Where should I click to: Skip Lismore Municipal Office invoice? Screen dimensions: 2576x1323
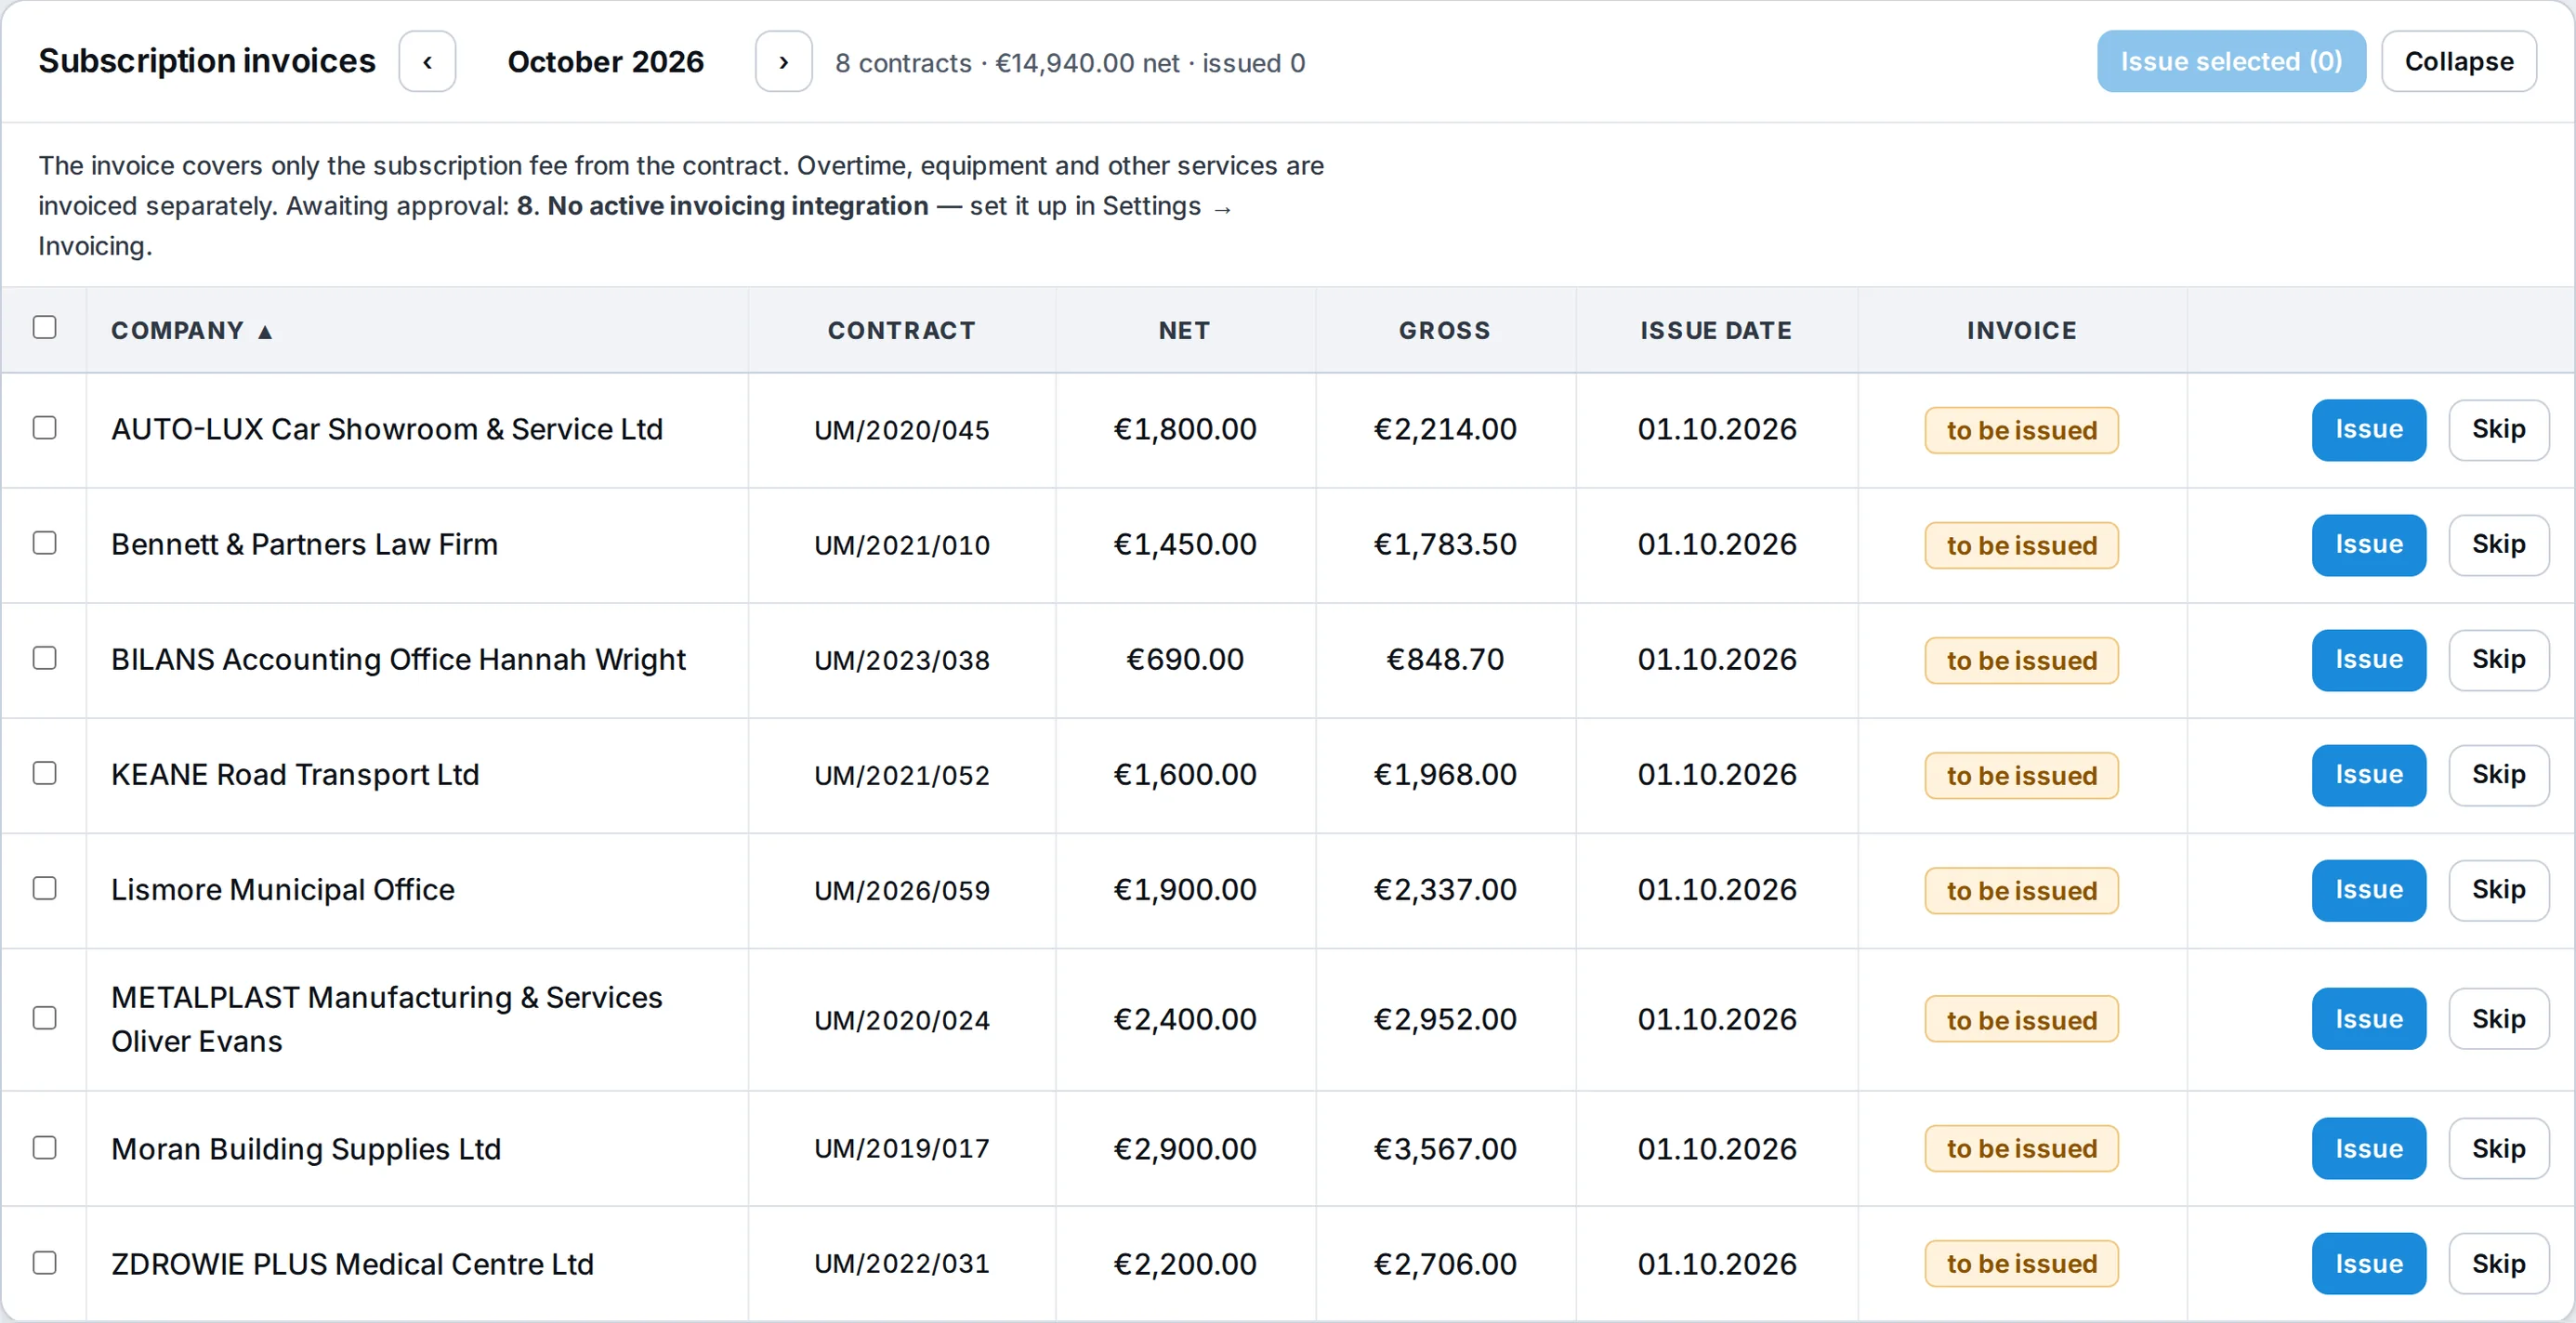(2498, 890)
